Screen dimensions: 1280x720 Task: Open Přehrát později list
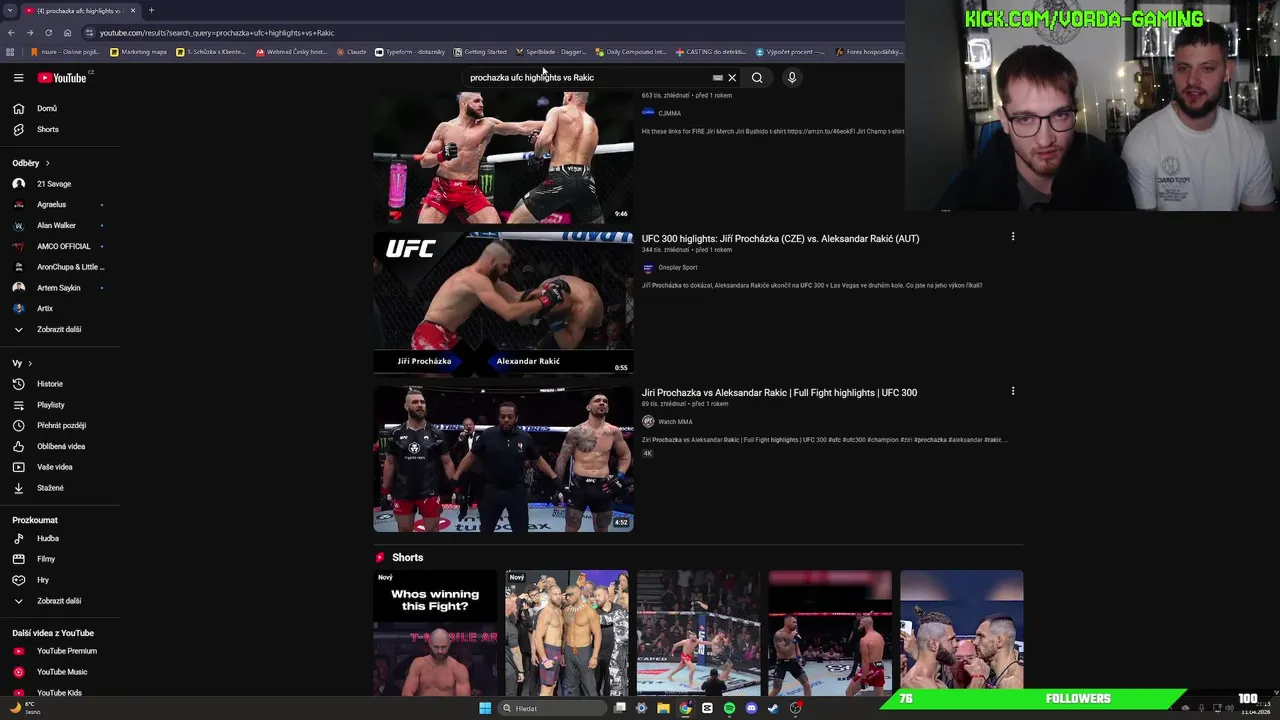(60, 425)
